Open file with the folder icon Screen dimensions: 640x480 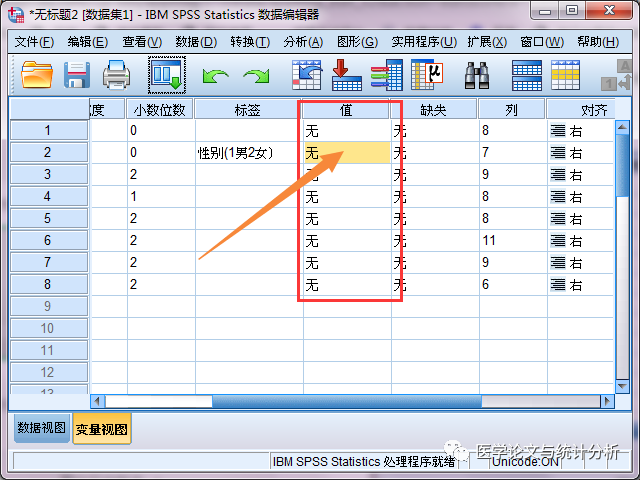[x=37, y=75]
